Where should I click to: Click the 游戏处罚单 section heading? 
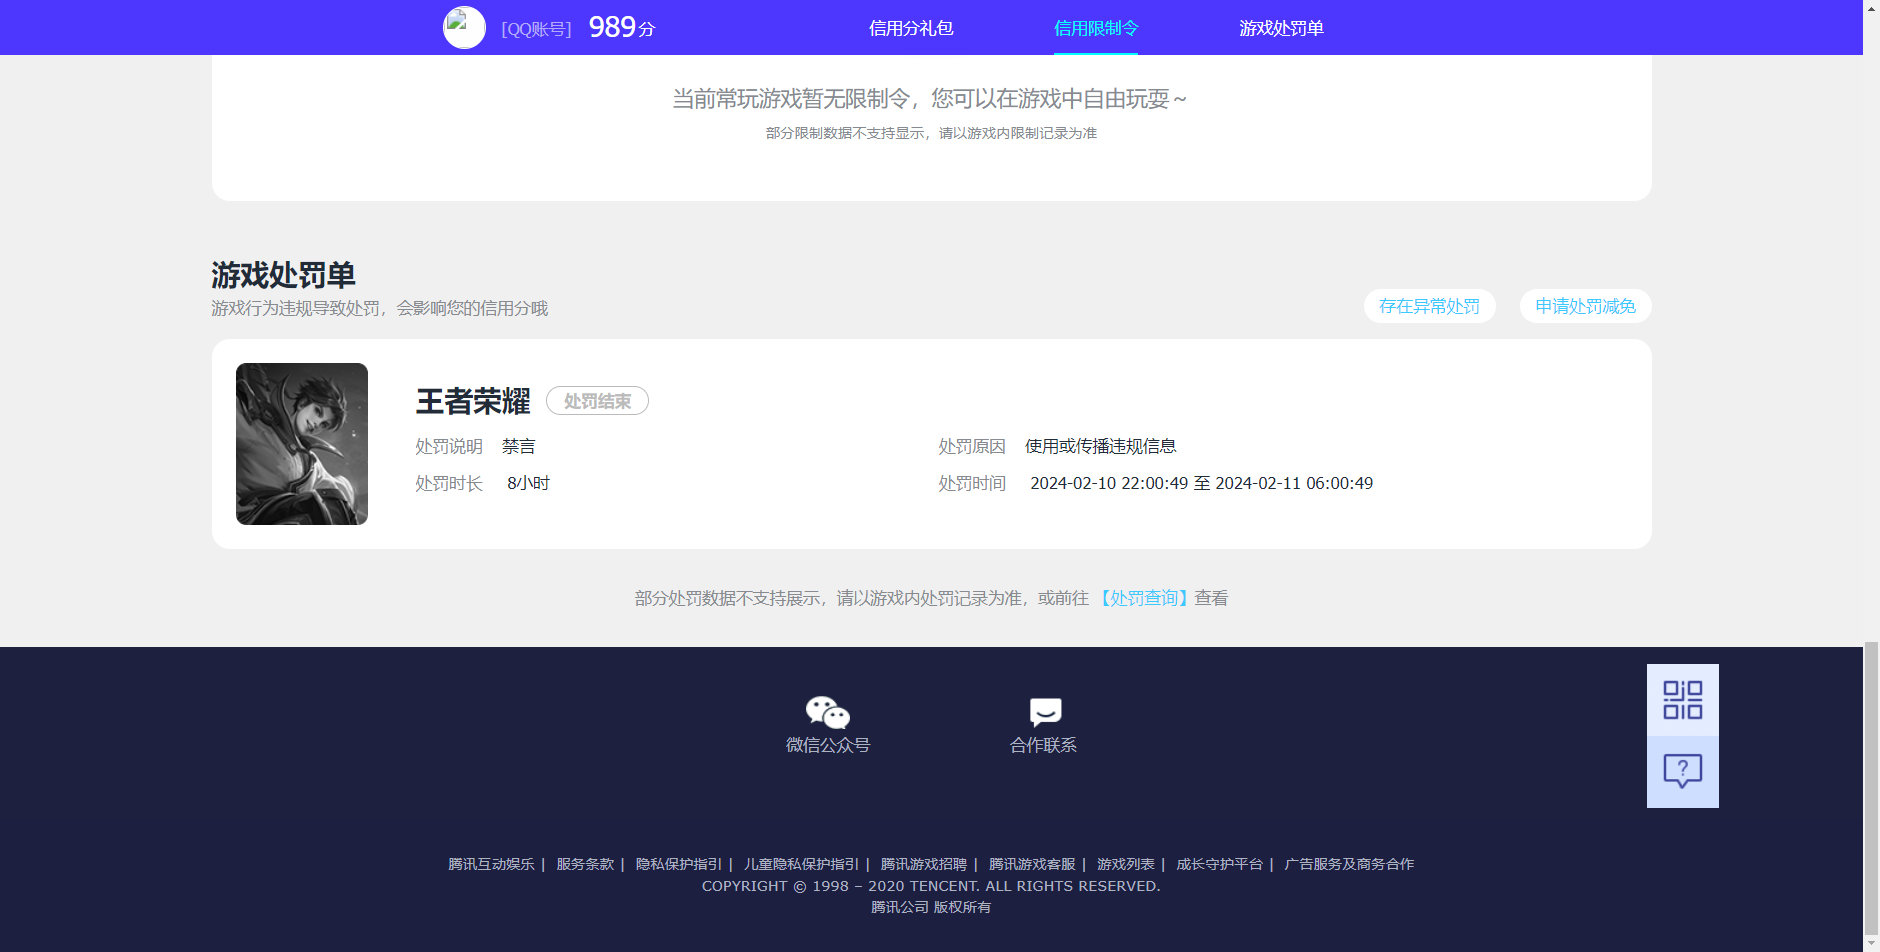tap(283, 274)
